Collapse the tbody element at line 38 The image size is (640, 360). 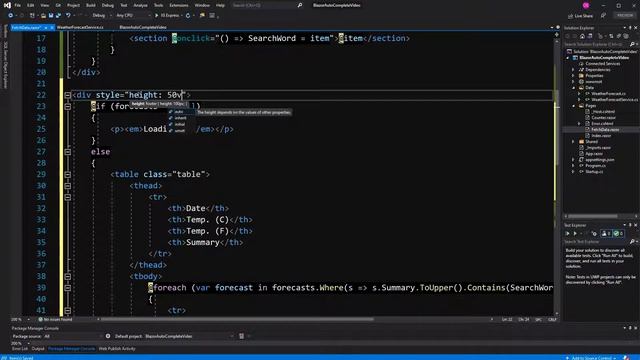click(x=68, y=277)
